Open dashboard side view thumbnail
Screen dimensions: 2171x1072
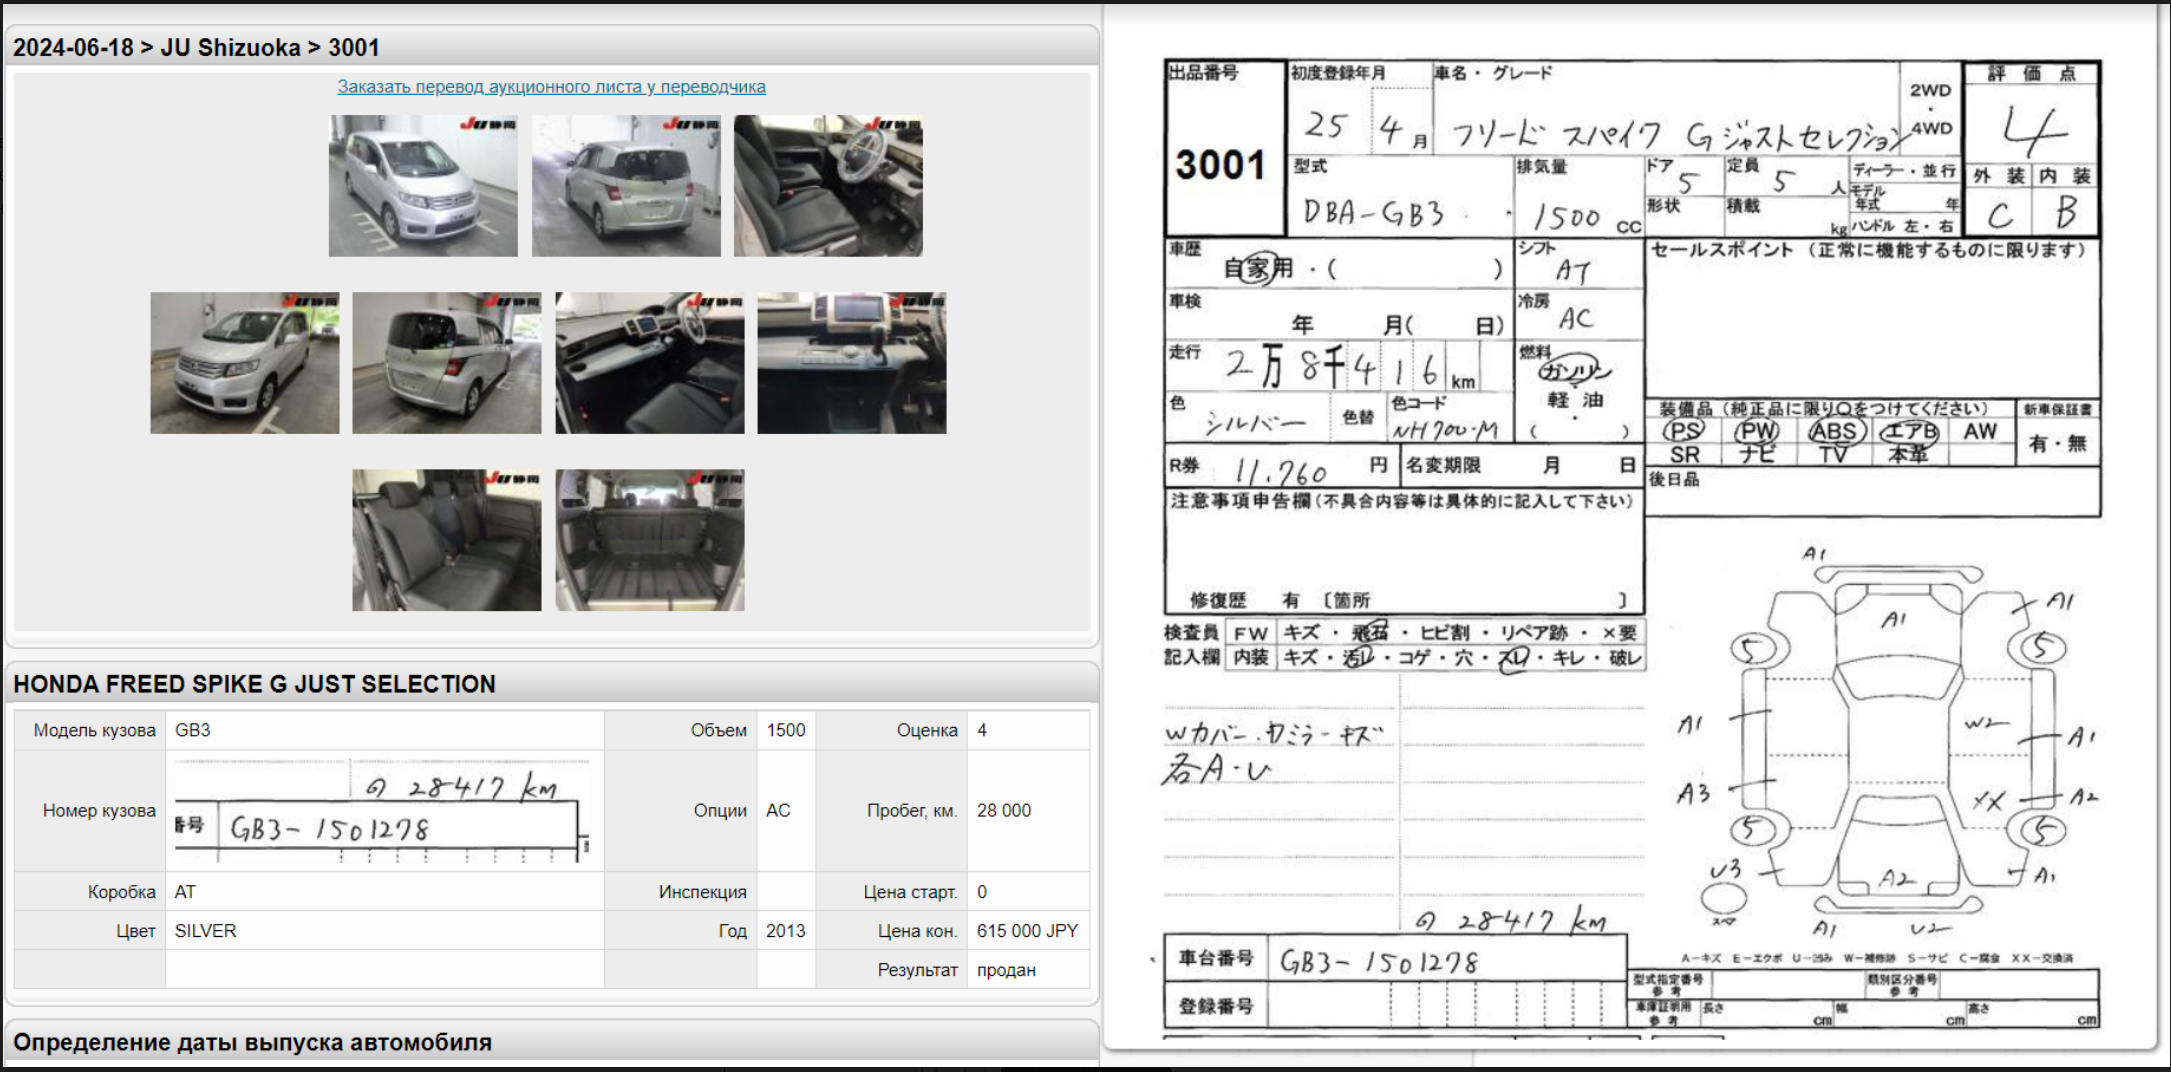[x=650, y=363]
